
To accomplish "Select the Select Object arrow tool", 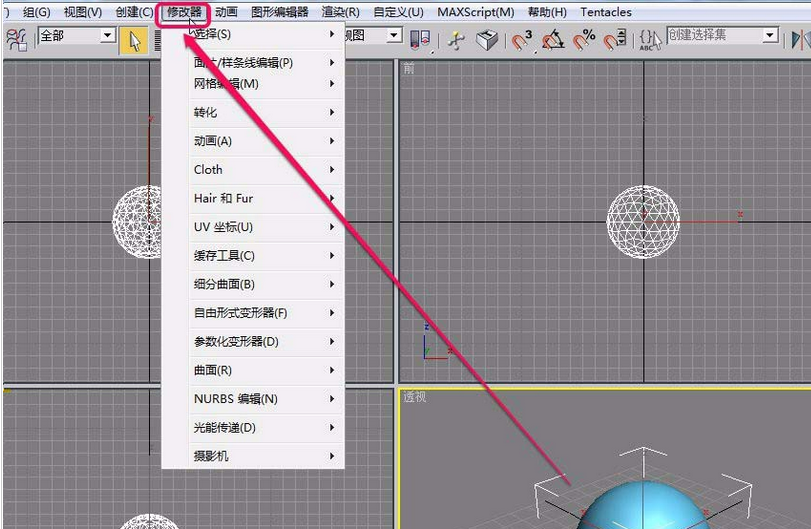I will [x=134, y=39].
